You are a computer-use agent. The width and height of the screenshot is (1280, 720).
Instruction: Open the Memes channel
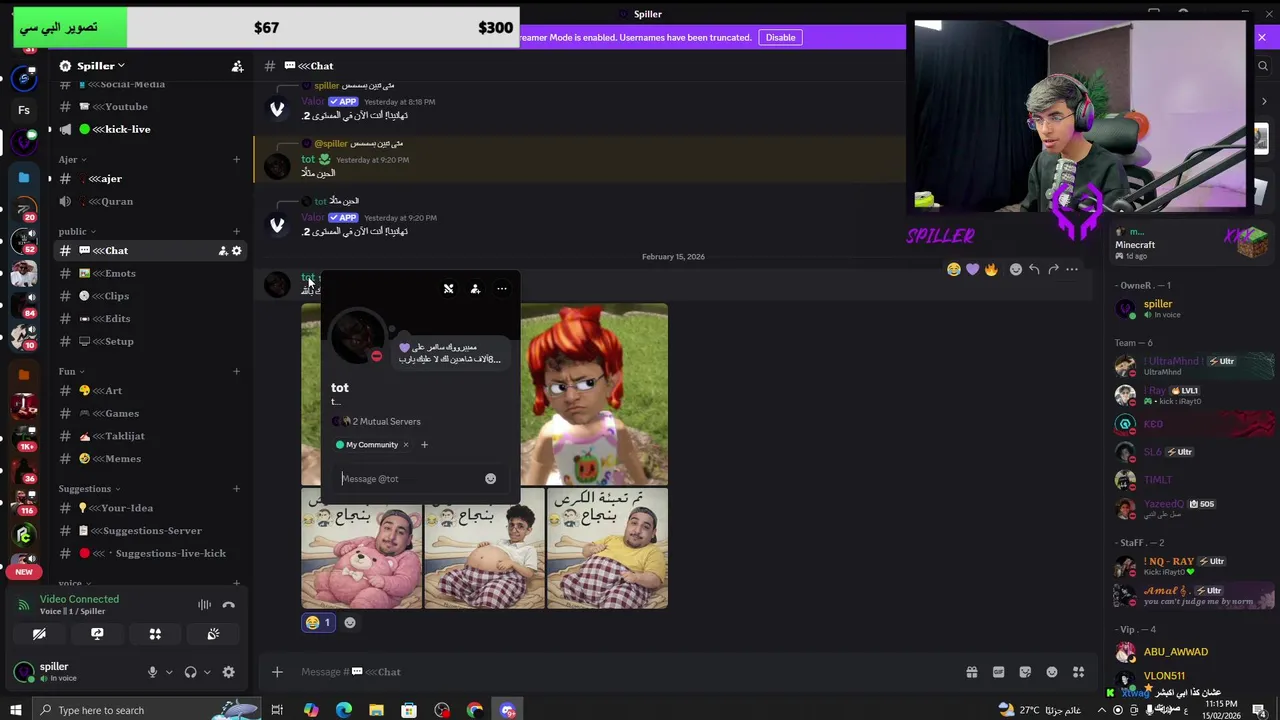tap(150, 459)
